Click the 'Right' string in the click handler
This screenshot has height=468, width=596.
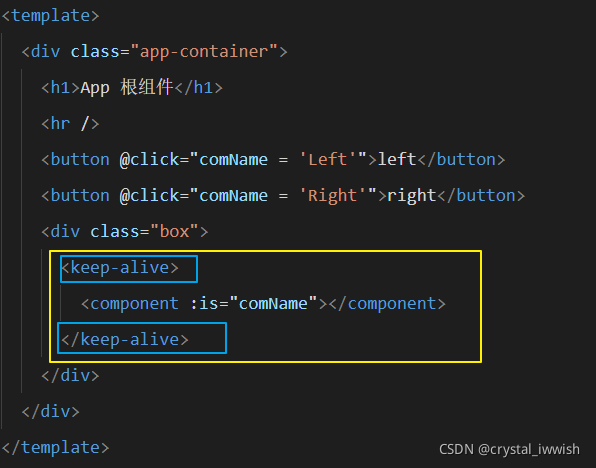pyautogui.click(x=333, y=195)
